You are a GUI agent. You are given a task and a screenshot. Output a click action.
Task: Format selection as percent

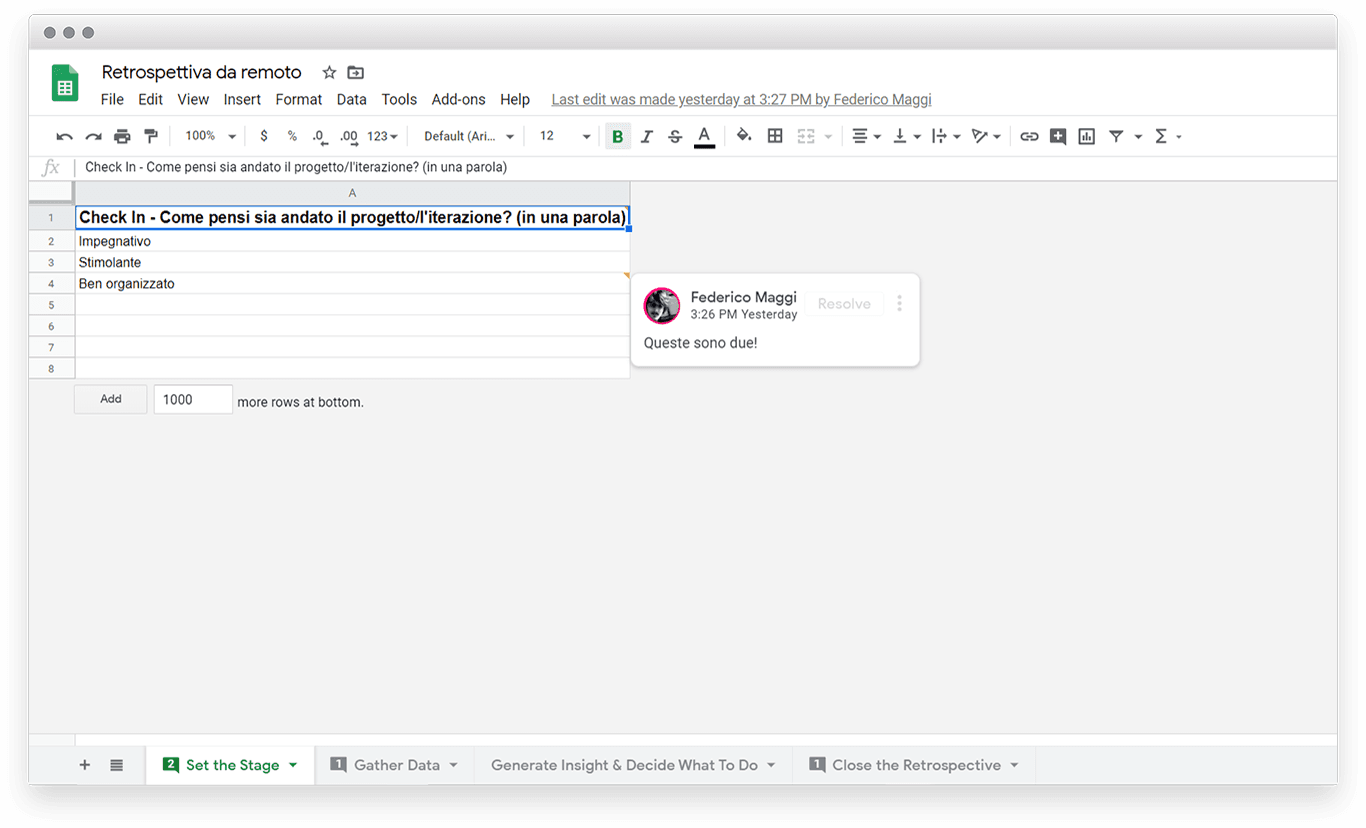[292, 136]
